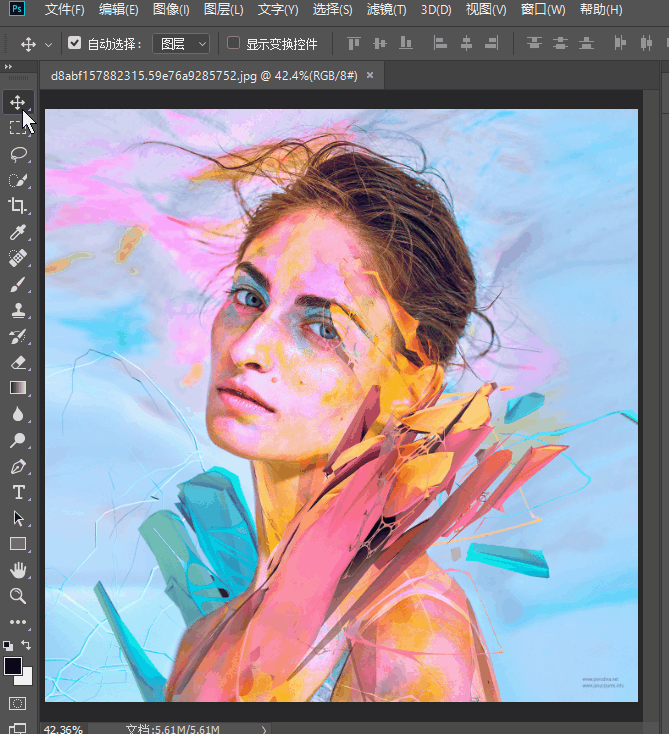Open the Move tool preset picker arrow
669x734 pixels.
click(48, 45)
